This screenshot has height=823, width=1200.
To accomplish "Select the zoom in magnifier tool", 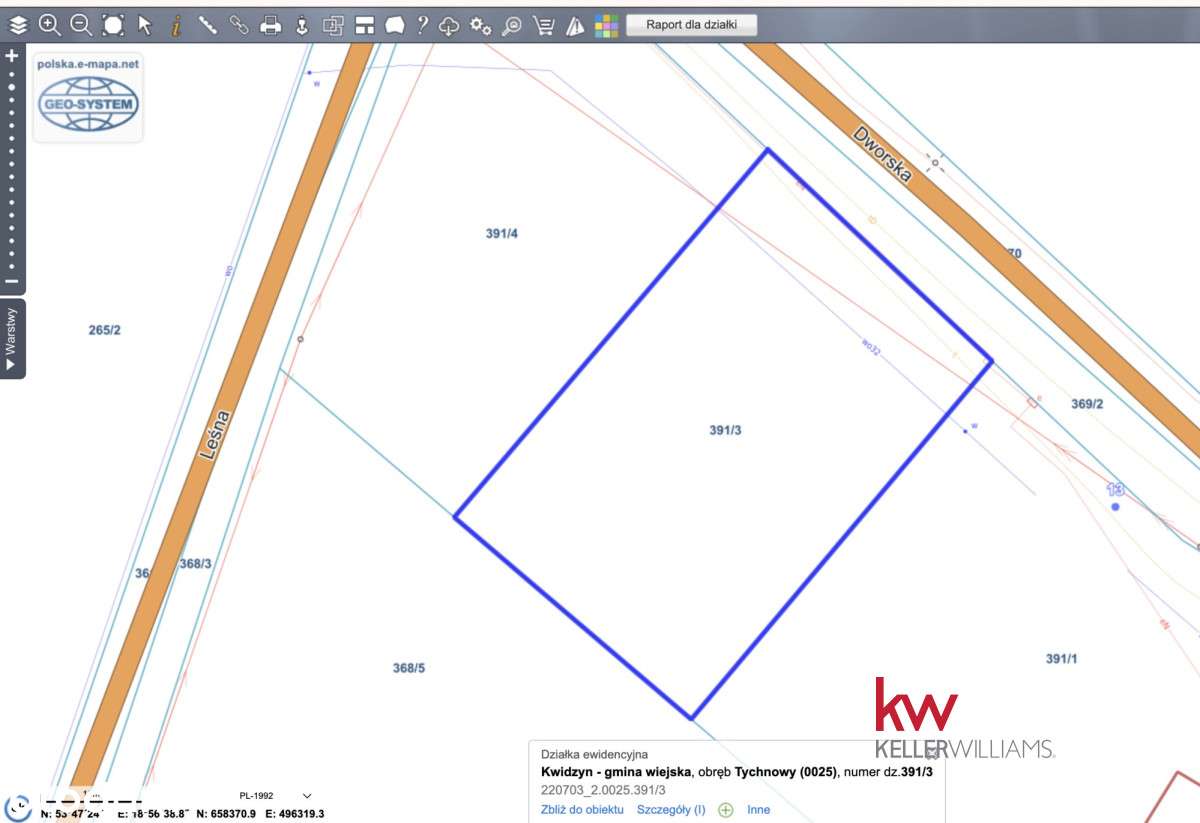I will (x=49, y=25).
